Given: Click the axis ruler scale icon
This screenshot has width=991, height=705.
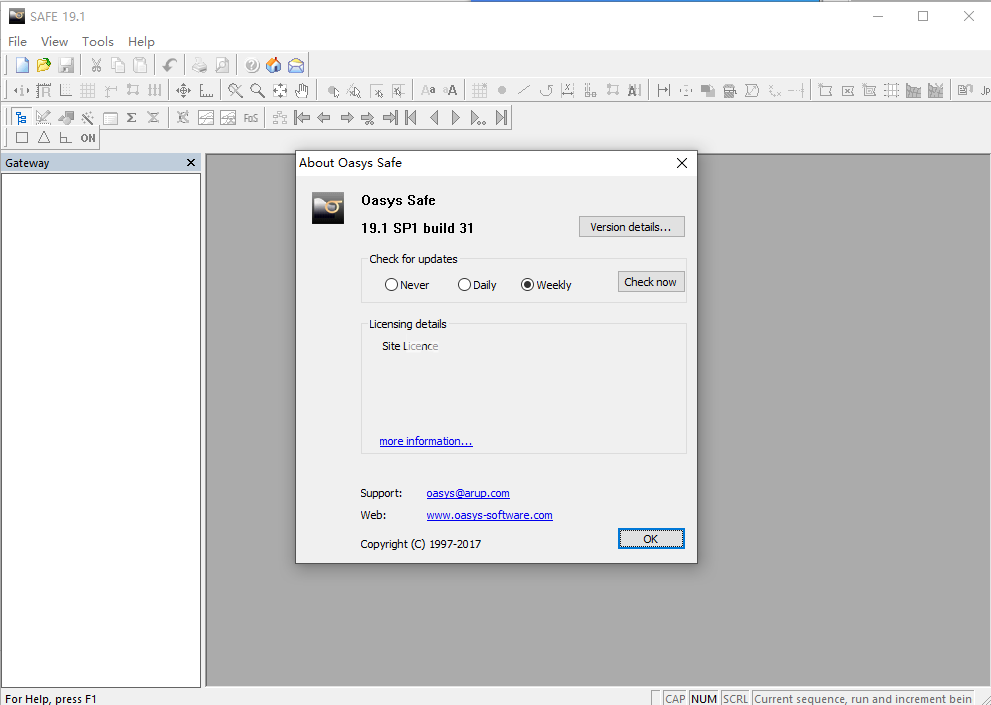Looking at the screenshot, I should (206, 90).
